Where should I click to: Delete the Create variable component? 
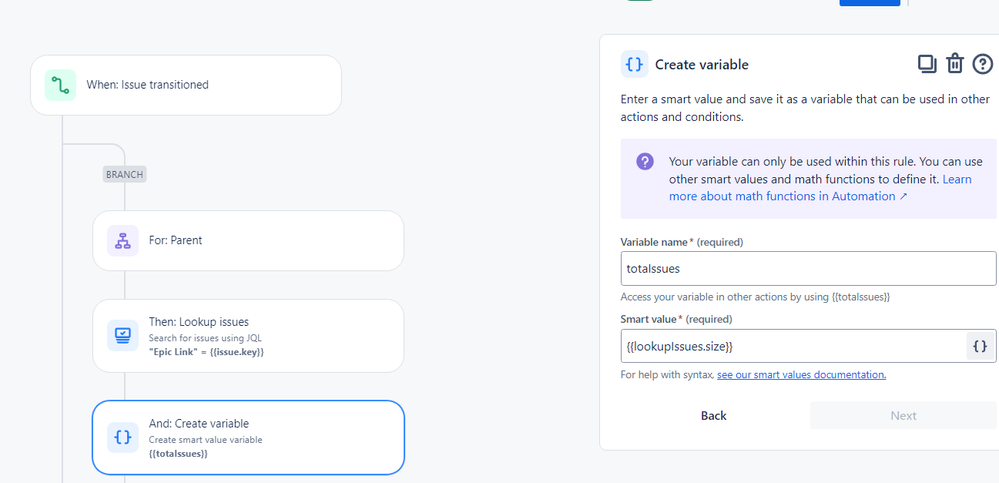point(954,64)
